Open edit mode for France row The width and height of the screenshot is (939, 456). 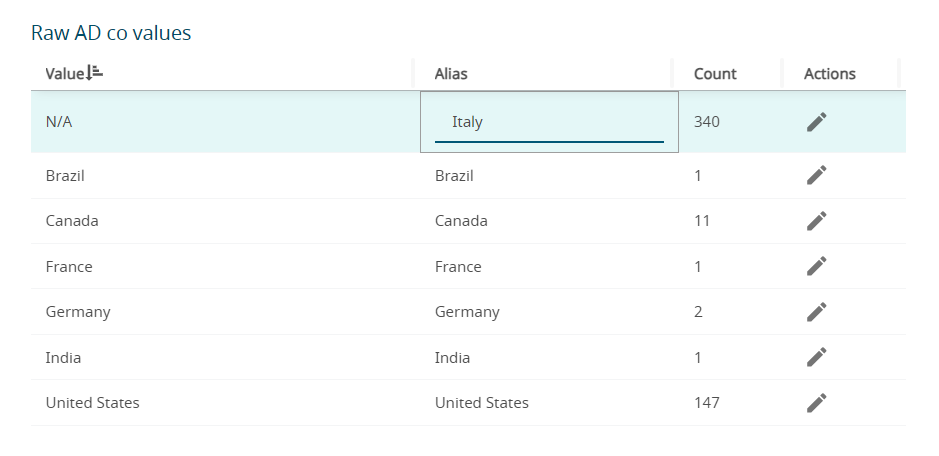coord(816,266)
